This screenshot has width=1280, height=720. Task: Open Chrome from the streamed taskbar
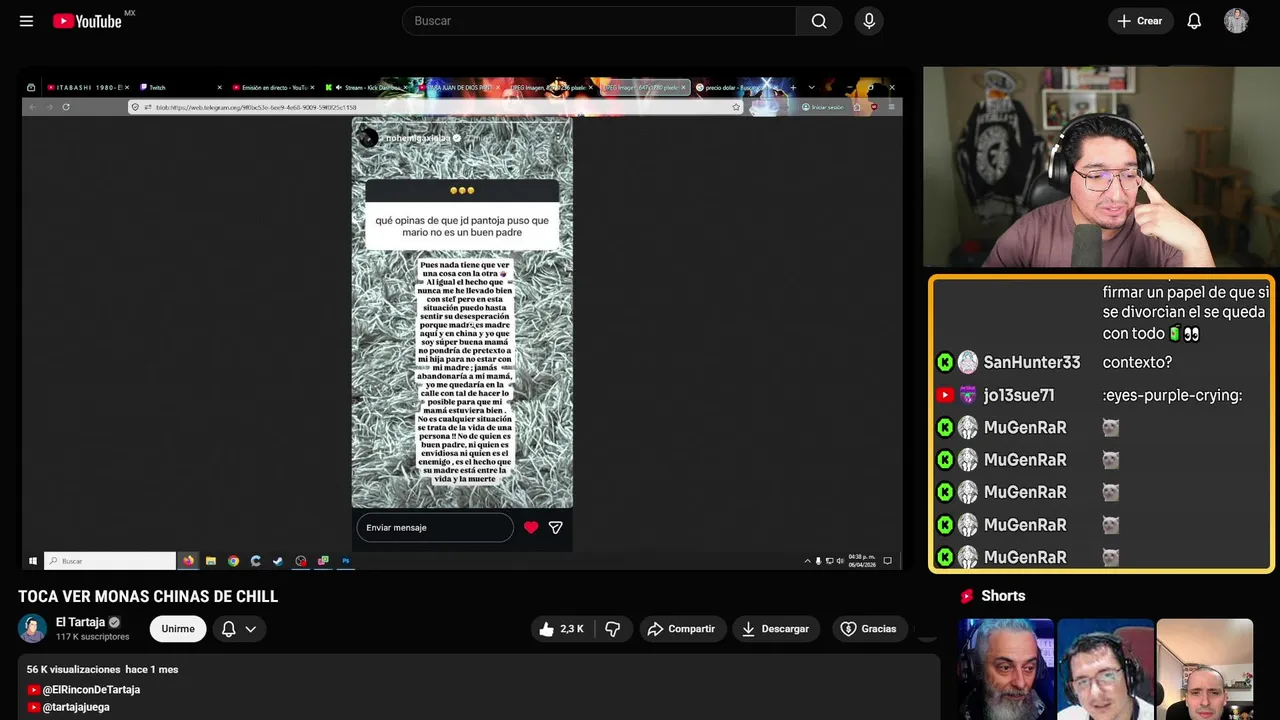tap(233, 561)
